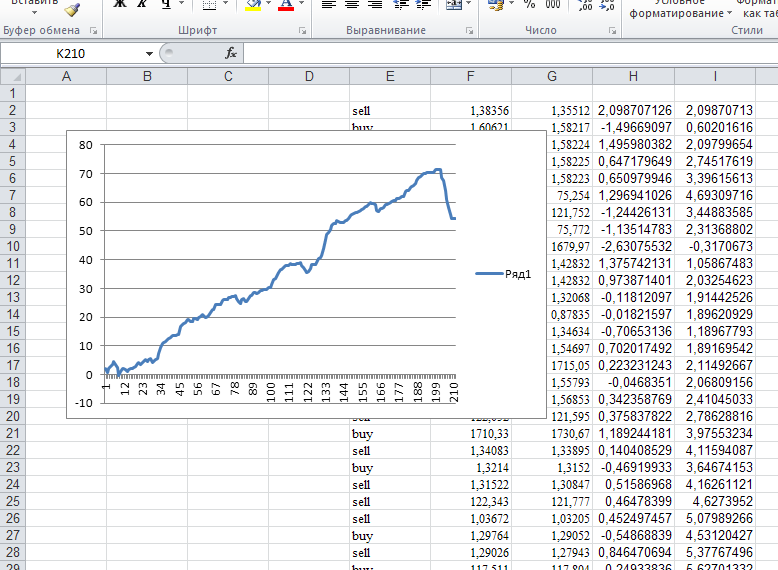Apply thousands separator 000 format
The width and height of the screenshot is (778, 570).
(x=552, y=4)
